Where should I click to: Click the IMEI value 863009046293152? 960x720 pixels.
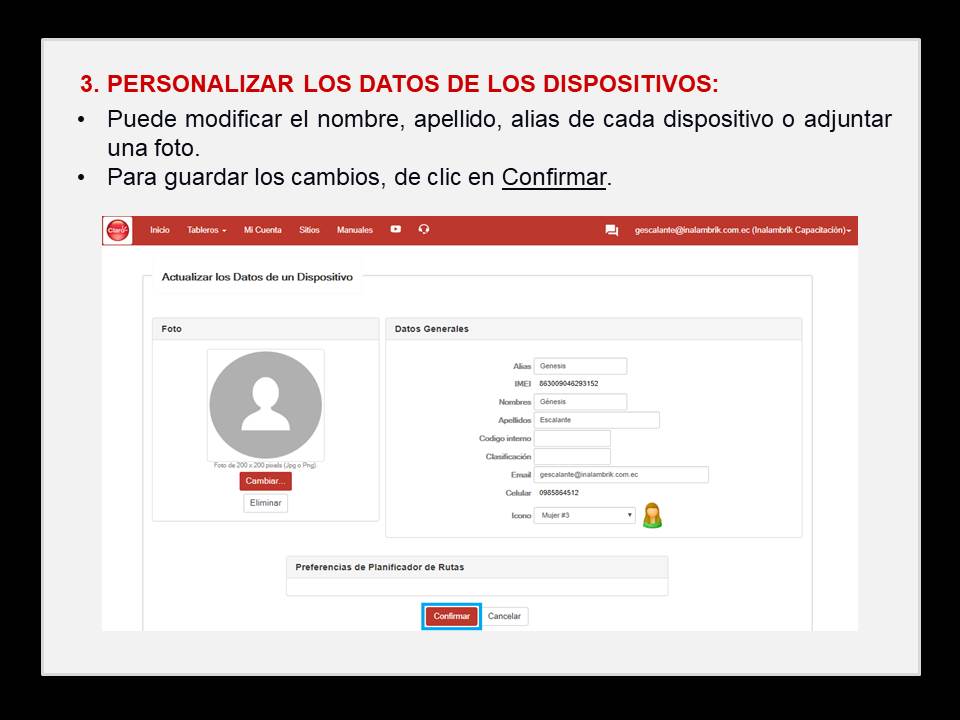pos(569,384)
